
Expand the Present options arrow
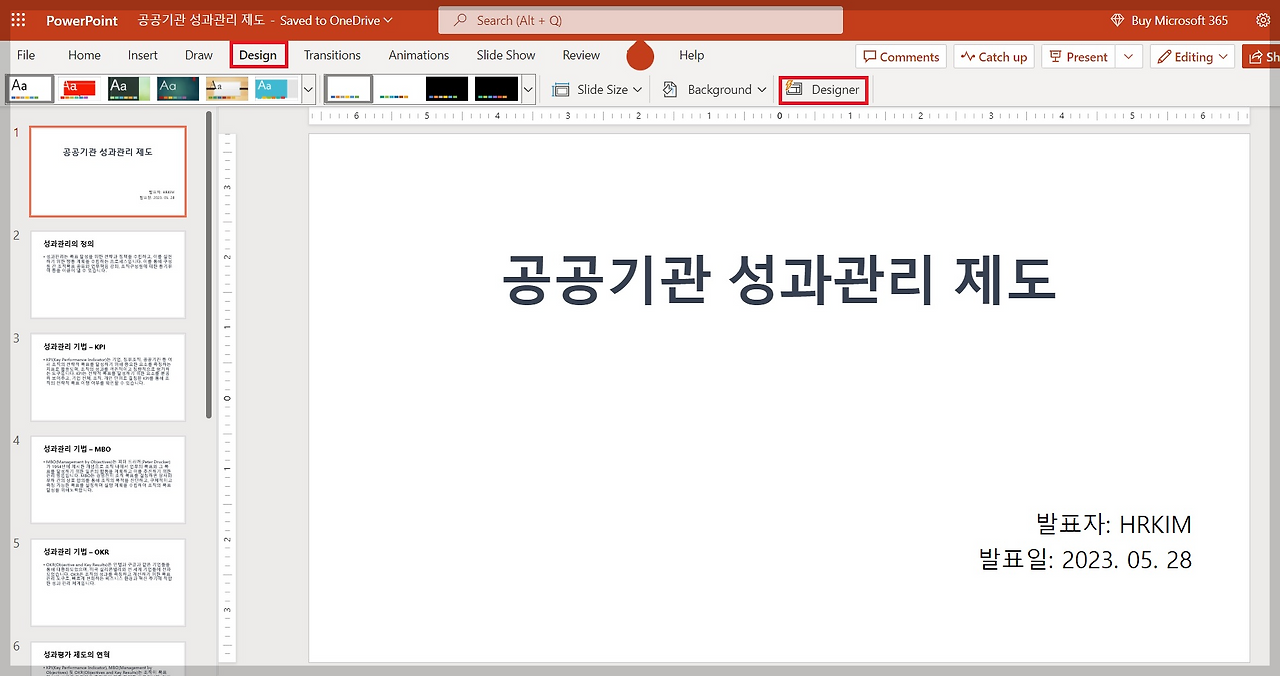click(1129, 57)
